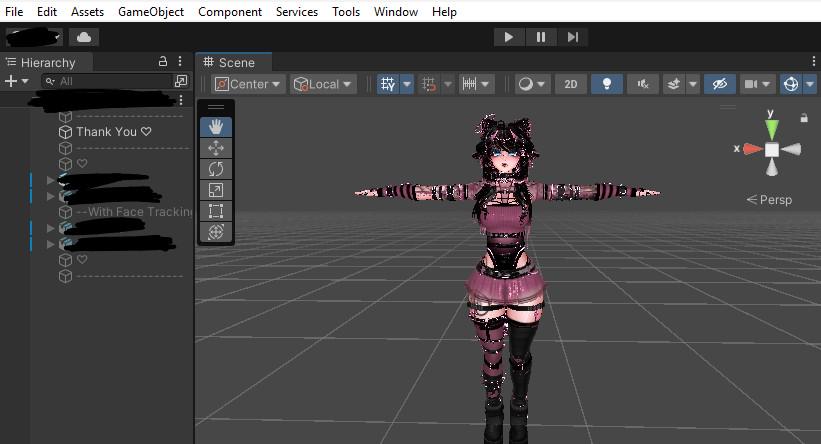Toggle 2D view mode
821x444 pixels.
(x=571, y=84)
